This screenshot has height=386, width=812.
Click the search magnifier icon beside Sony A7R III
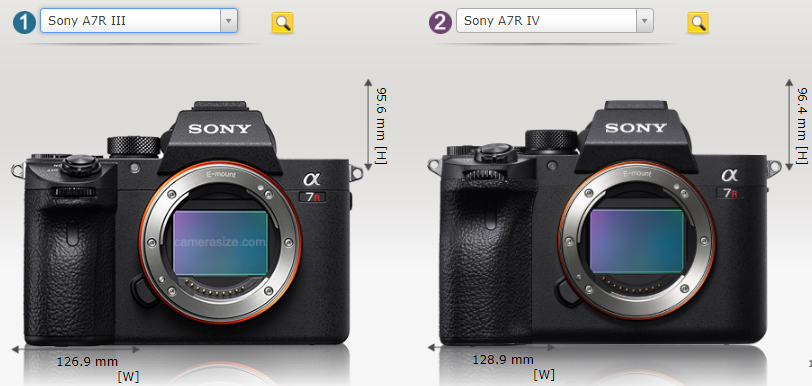click(282, 23)
